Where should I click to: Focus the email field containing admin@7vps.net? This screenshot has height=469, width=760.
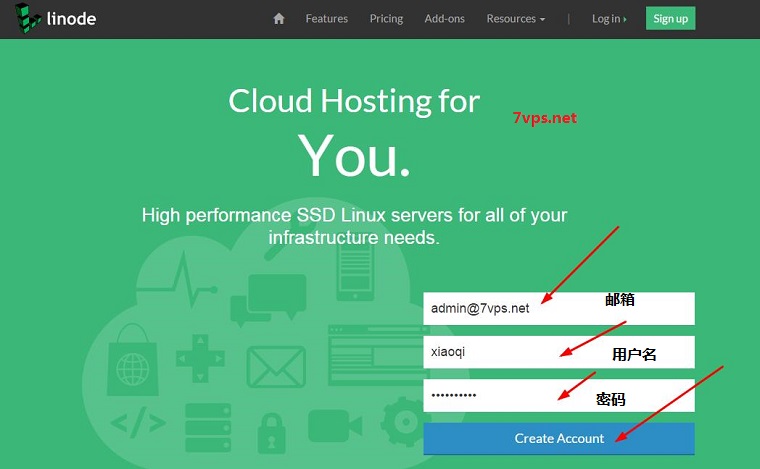[x=559, y=308]
